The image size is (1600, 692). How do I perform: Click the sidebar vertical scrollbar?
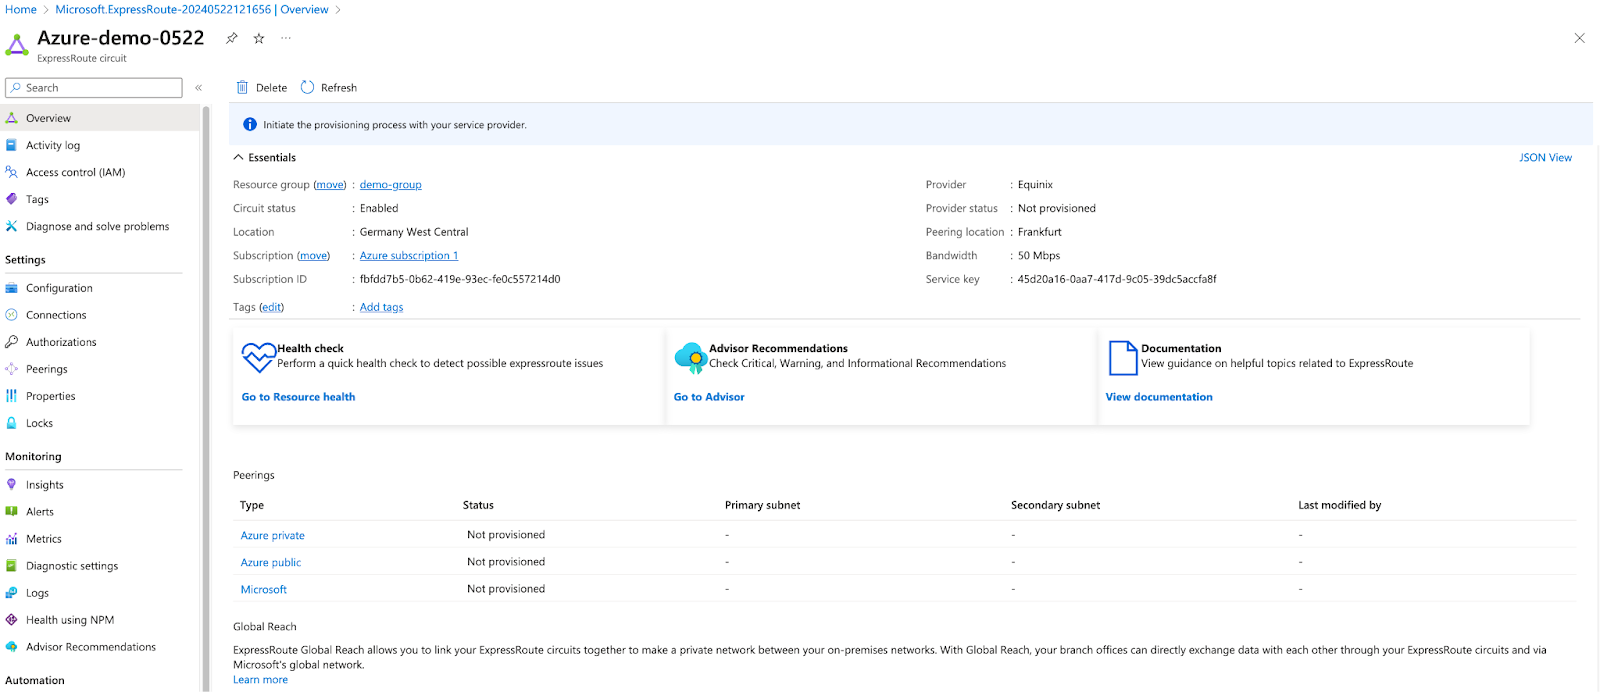coord(206,398)
